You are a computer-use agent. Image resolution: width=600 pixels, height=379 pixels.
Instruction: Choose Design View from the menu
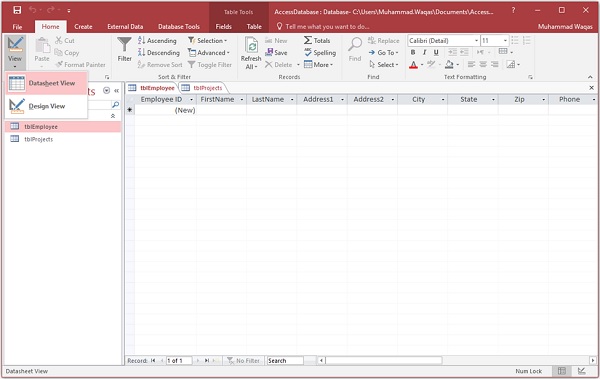point(47,106)
